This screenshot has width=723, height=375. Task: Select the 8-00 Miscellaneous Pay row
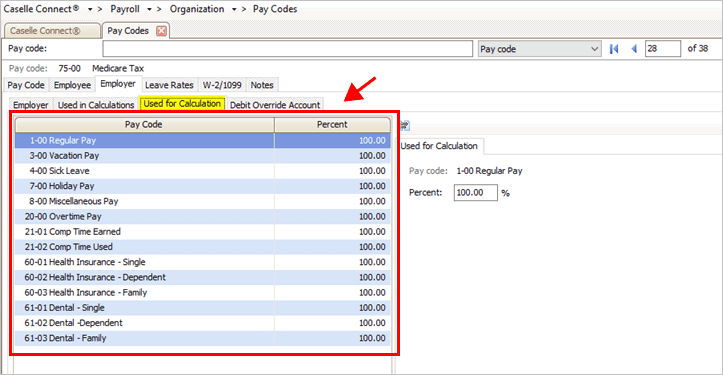click(x=202, y=201)
